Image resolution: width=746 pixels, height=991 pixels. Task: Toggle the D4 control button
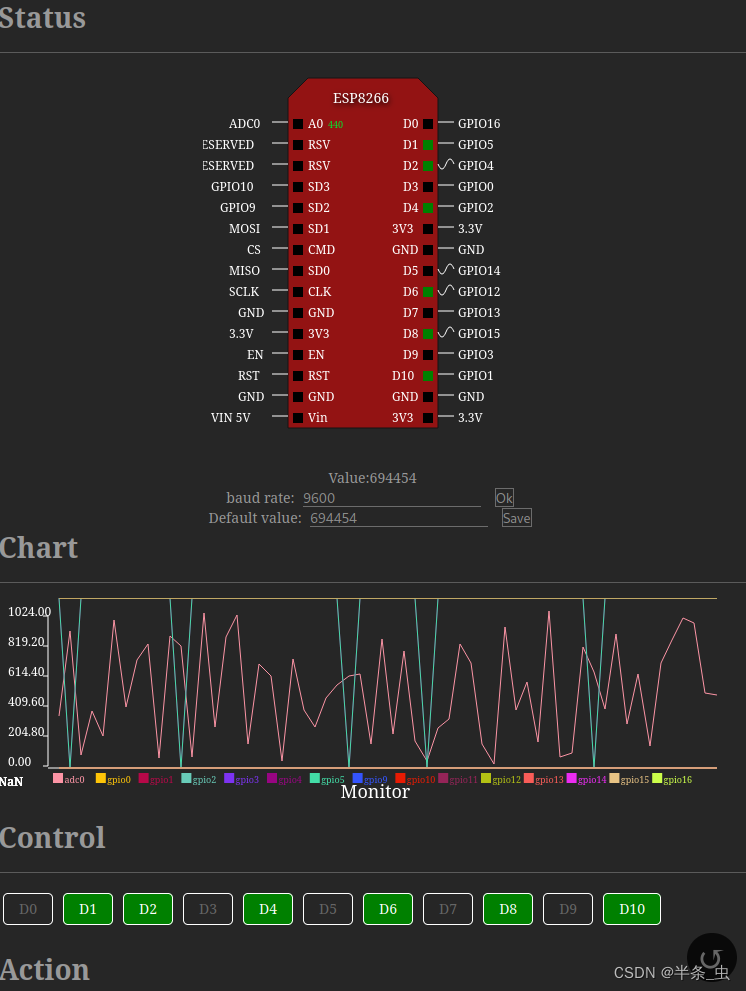coord(268,909)
